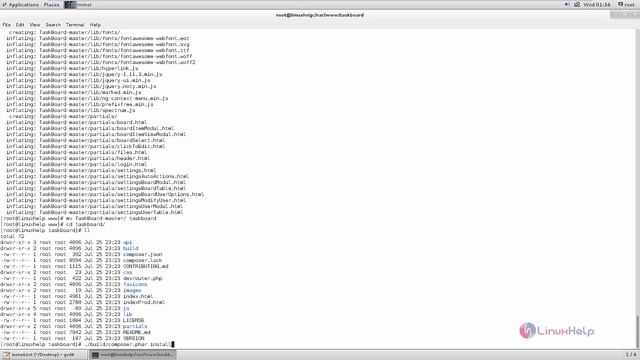Image resolution: width=640 pixels, height=360 pixels.
Task: Click the indexProd.html file name
Action: pyautogui.click(x=144, y=302)
